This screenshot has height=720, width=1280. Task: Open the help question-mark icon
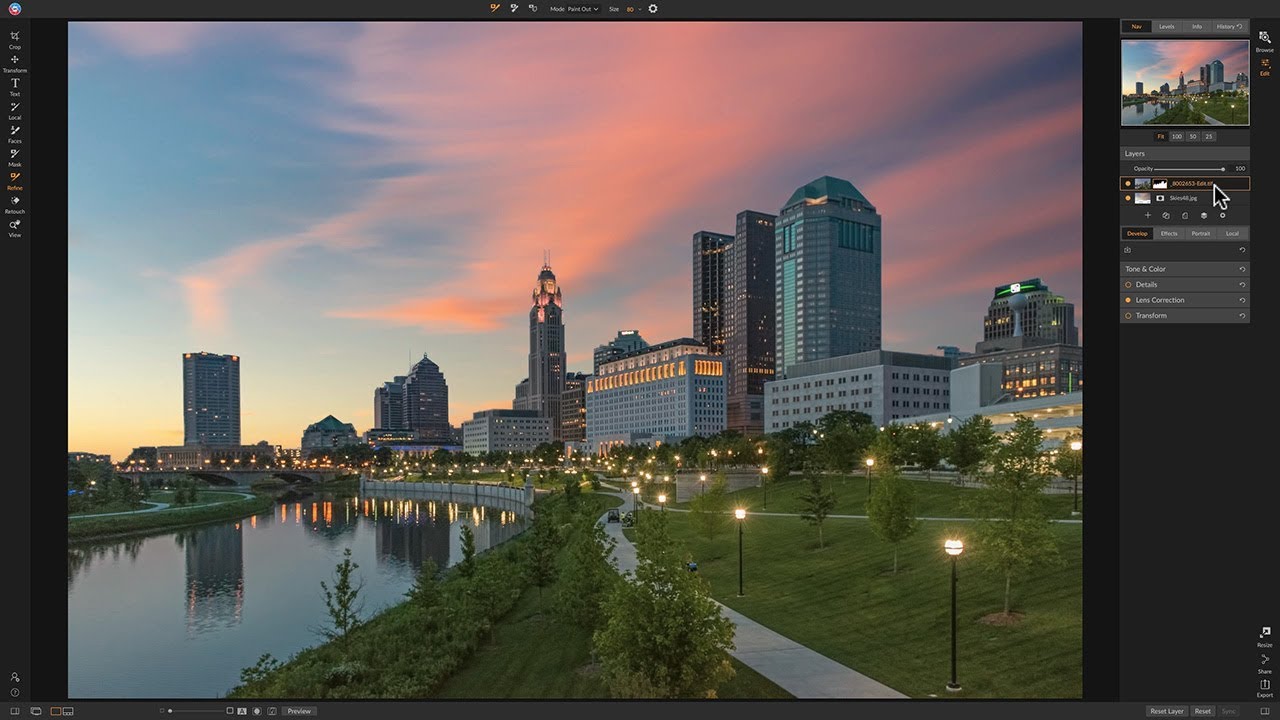(14, 692)
